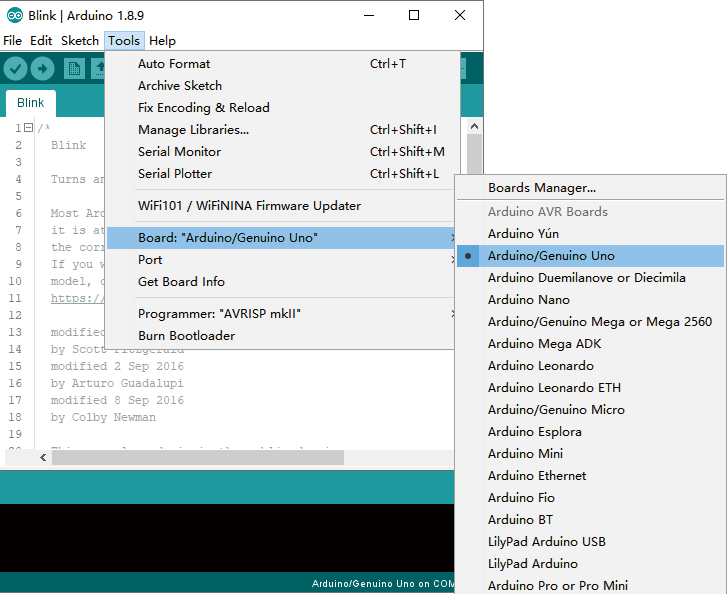The height and width of the screenshot is (594, 727).
Task: Pick Arduino Fio from the board list
Action: pyautogui.click(x=590, y=498)
